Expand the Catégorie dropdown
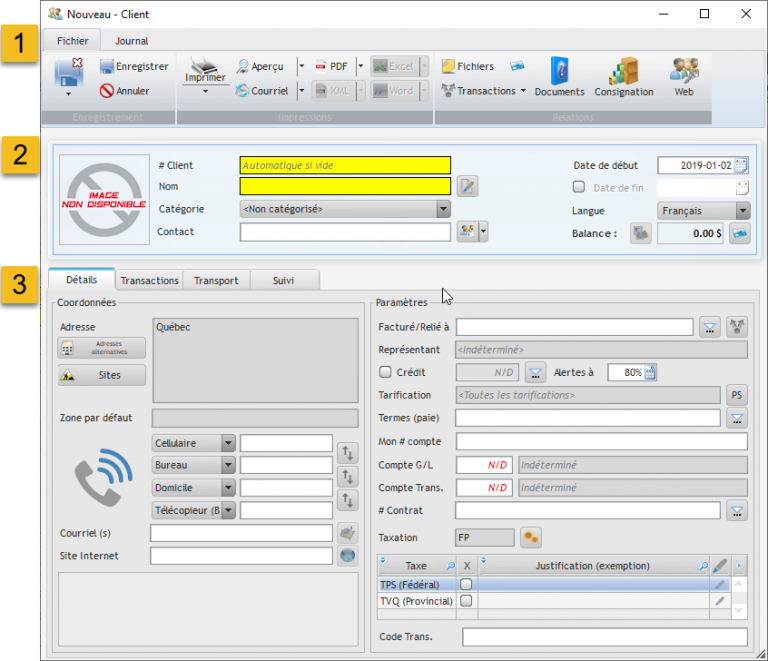 click(443, 209)
